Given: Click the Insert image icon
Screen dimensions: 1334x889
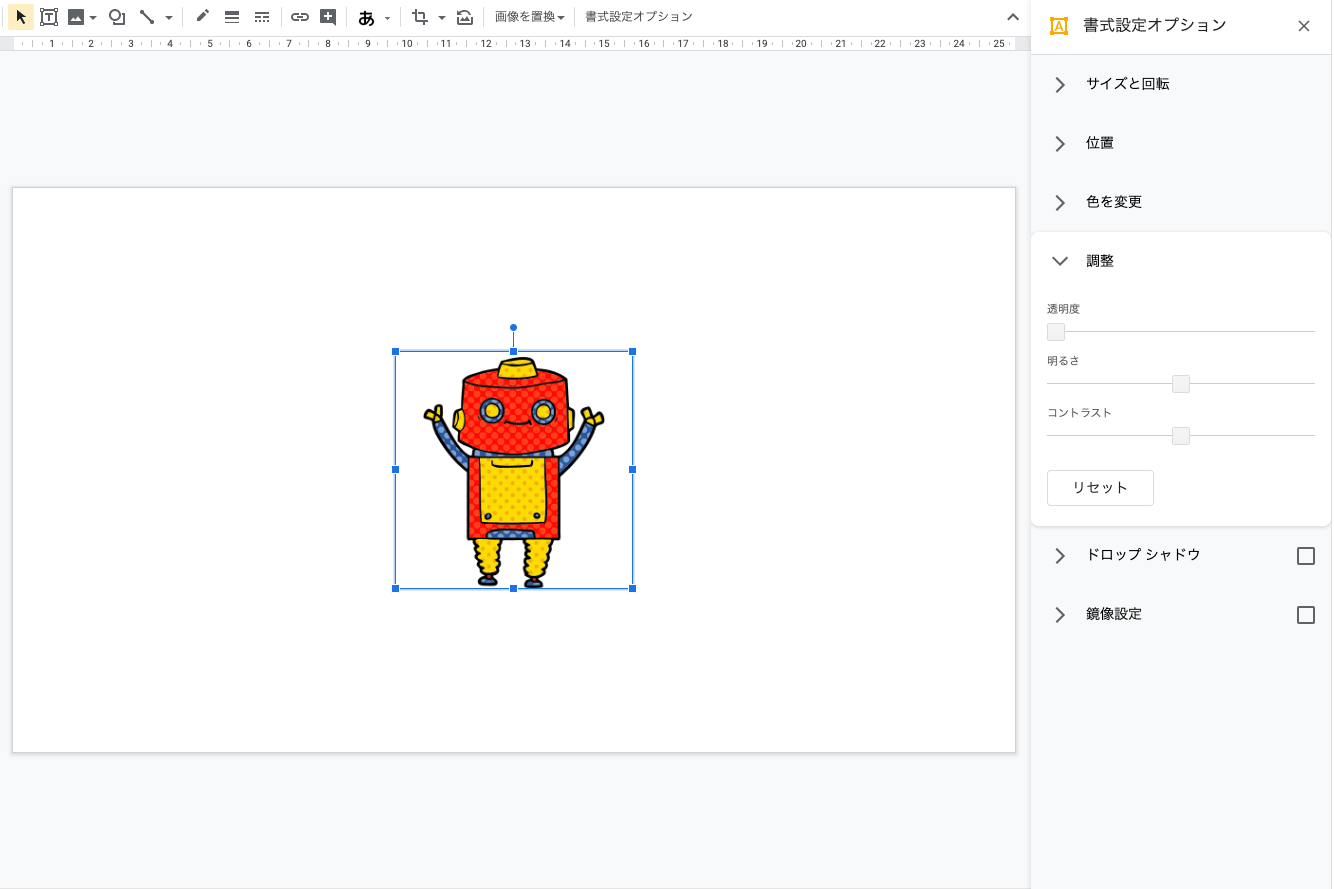Looking at the screenshot, I should 76,17.
